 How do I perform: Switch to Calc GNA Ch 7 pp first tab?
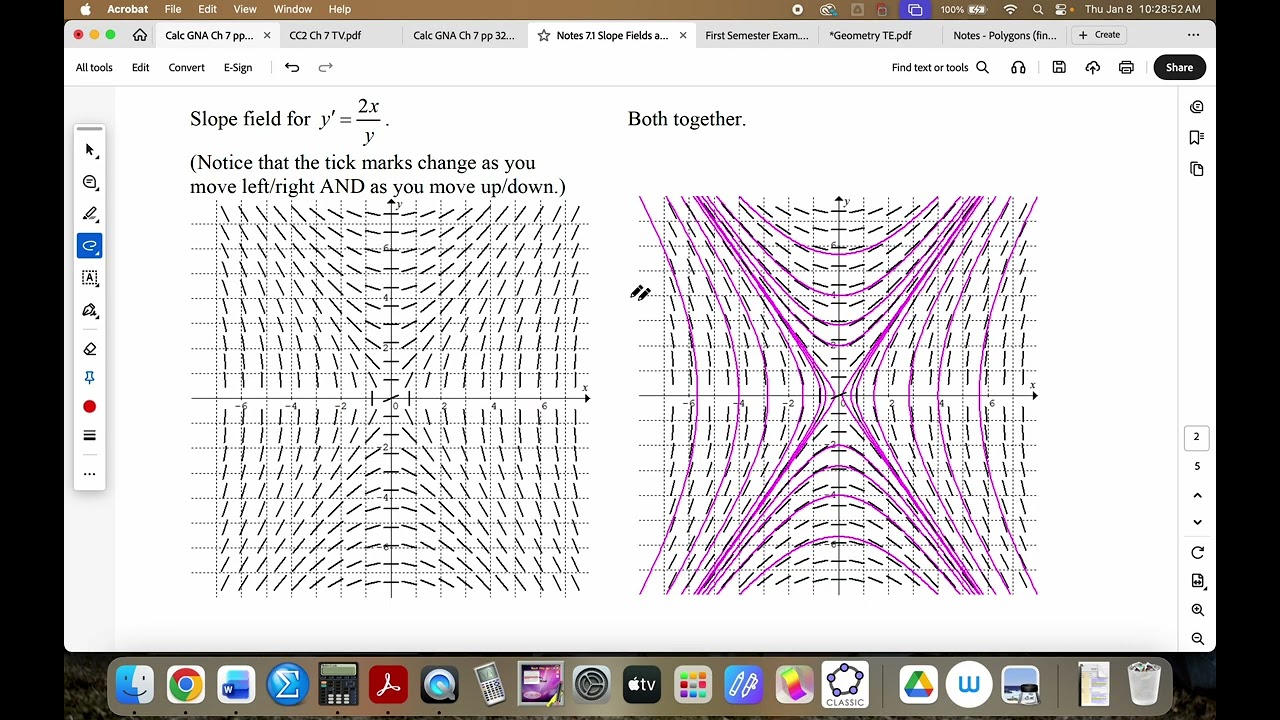(209, 35)
